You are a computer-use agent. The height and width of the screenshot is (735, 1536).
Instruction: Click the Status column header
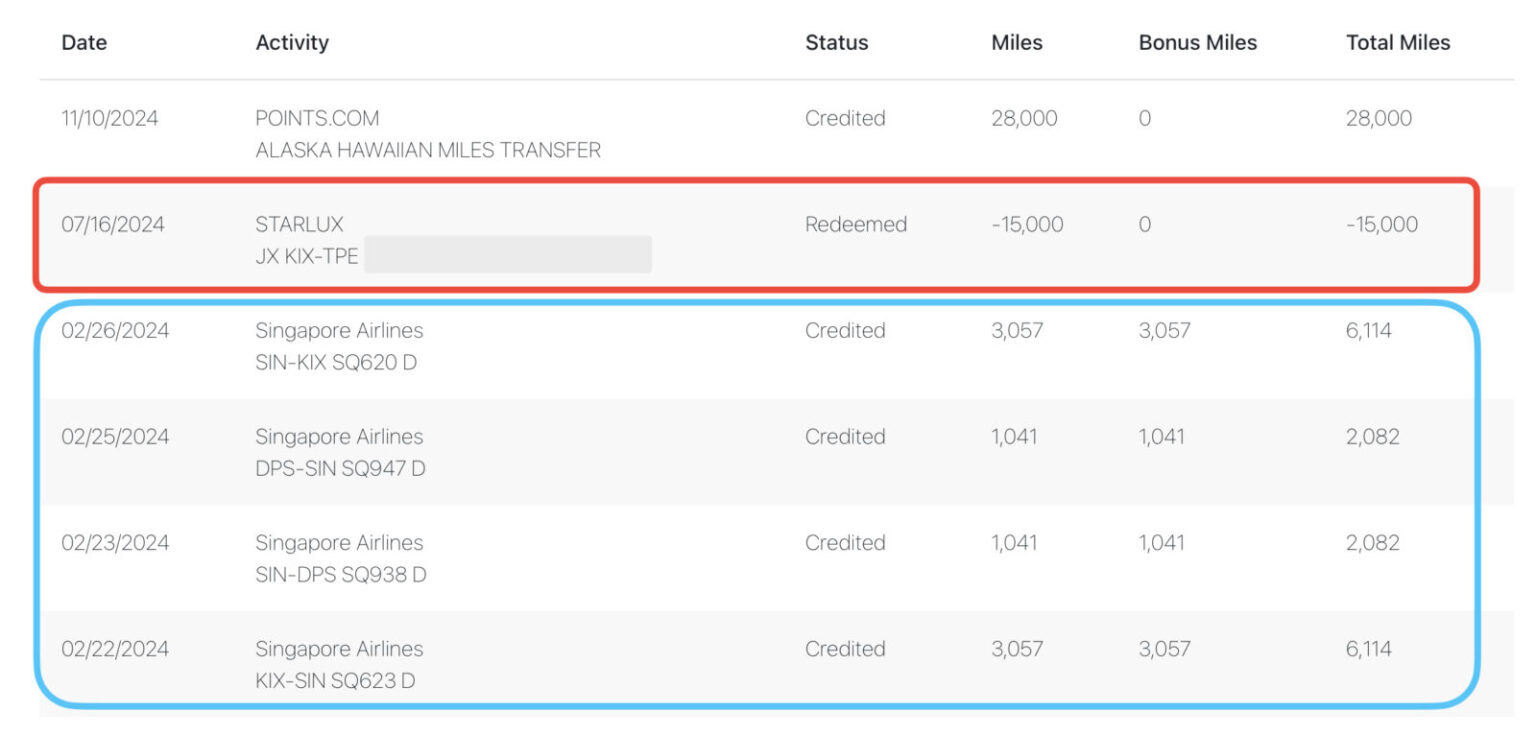836,43
